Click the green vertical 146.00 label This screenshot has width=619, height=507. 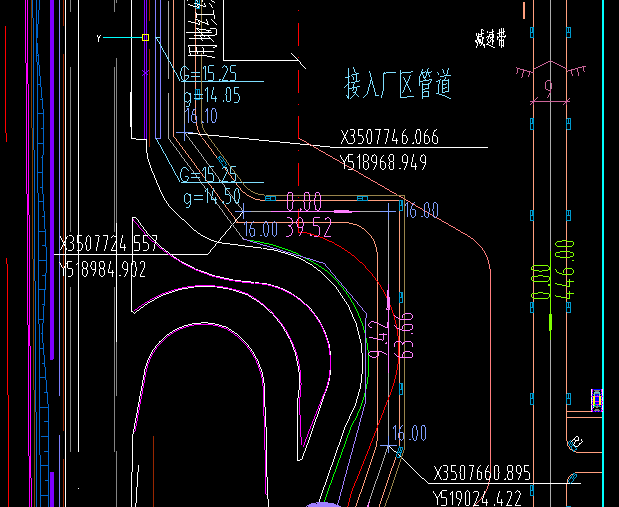pos(564,270)
